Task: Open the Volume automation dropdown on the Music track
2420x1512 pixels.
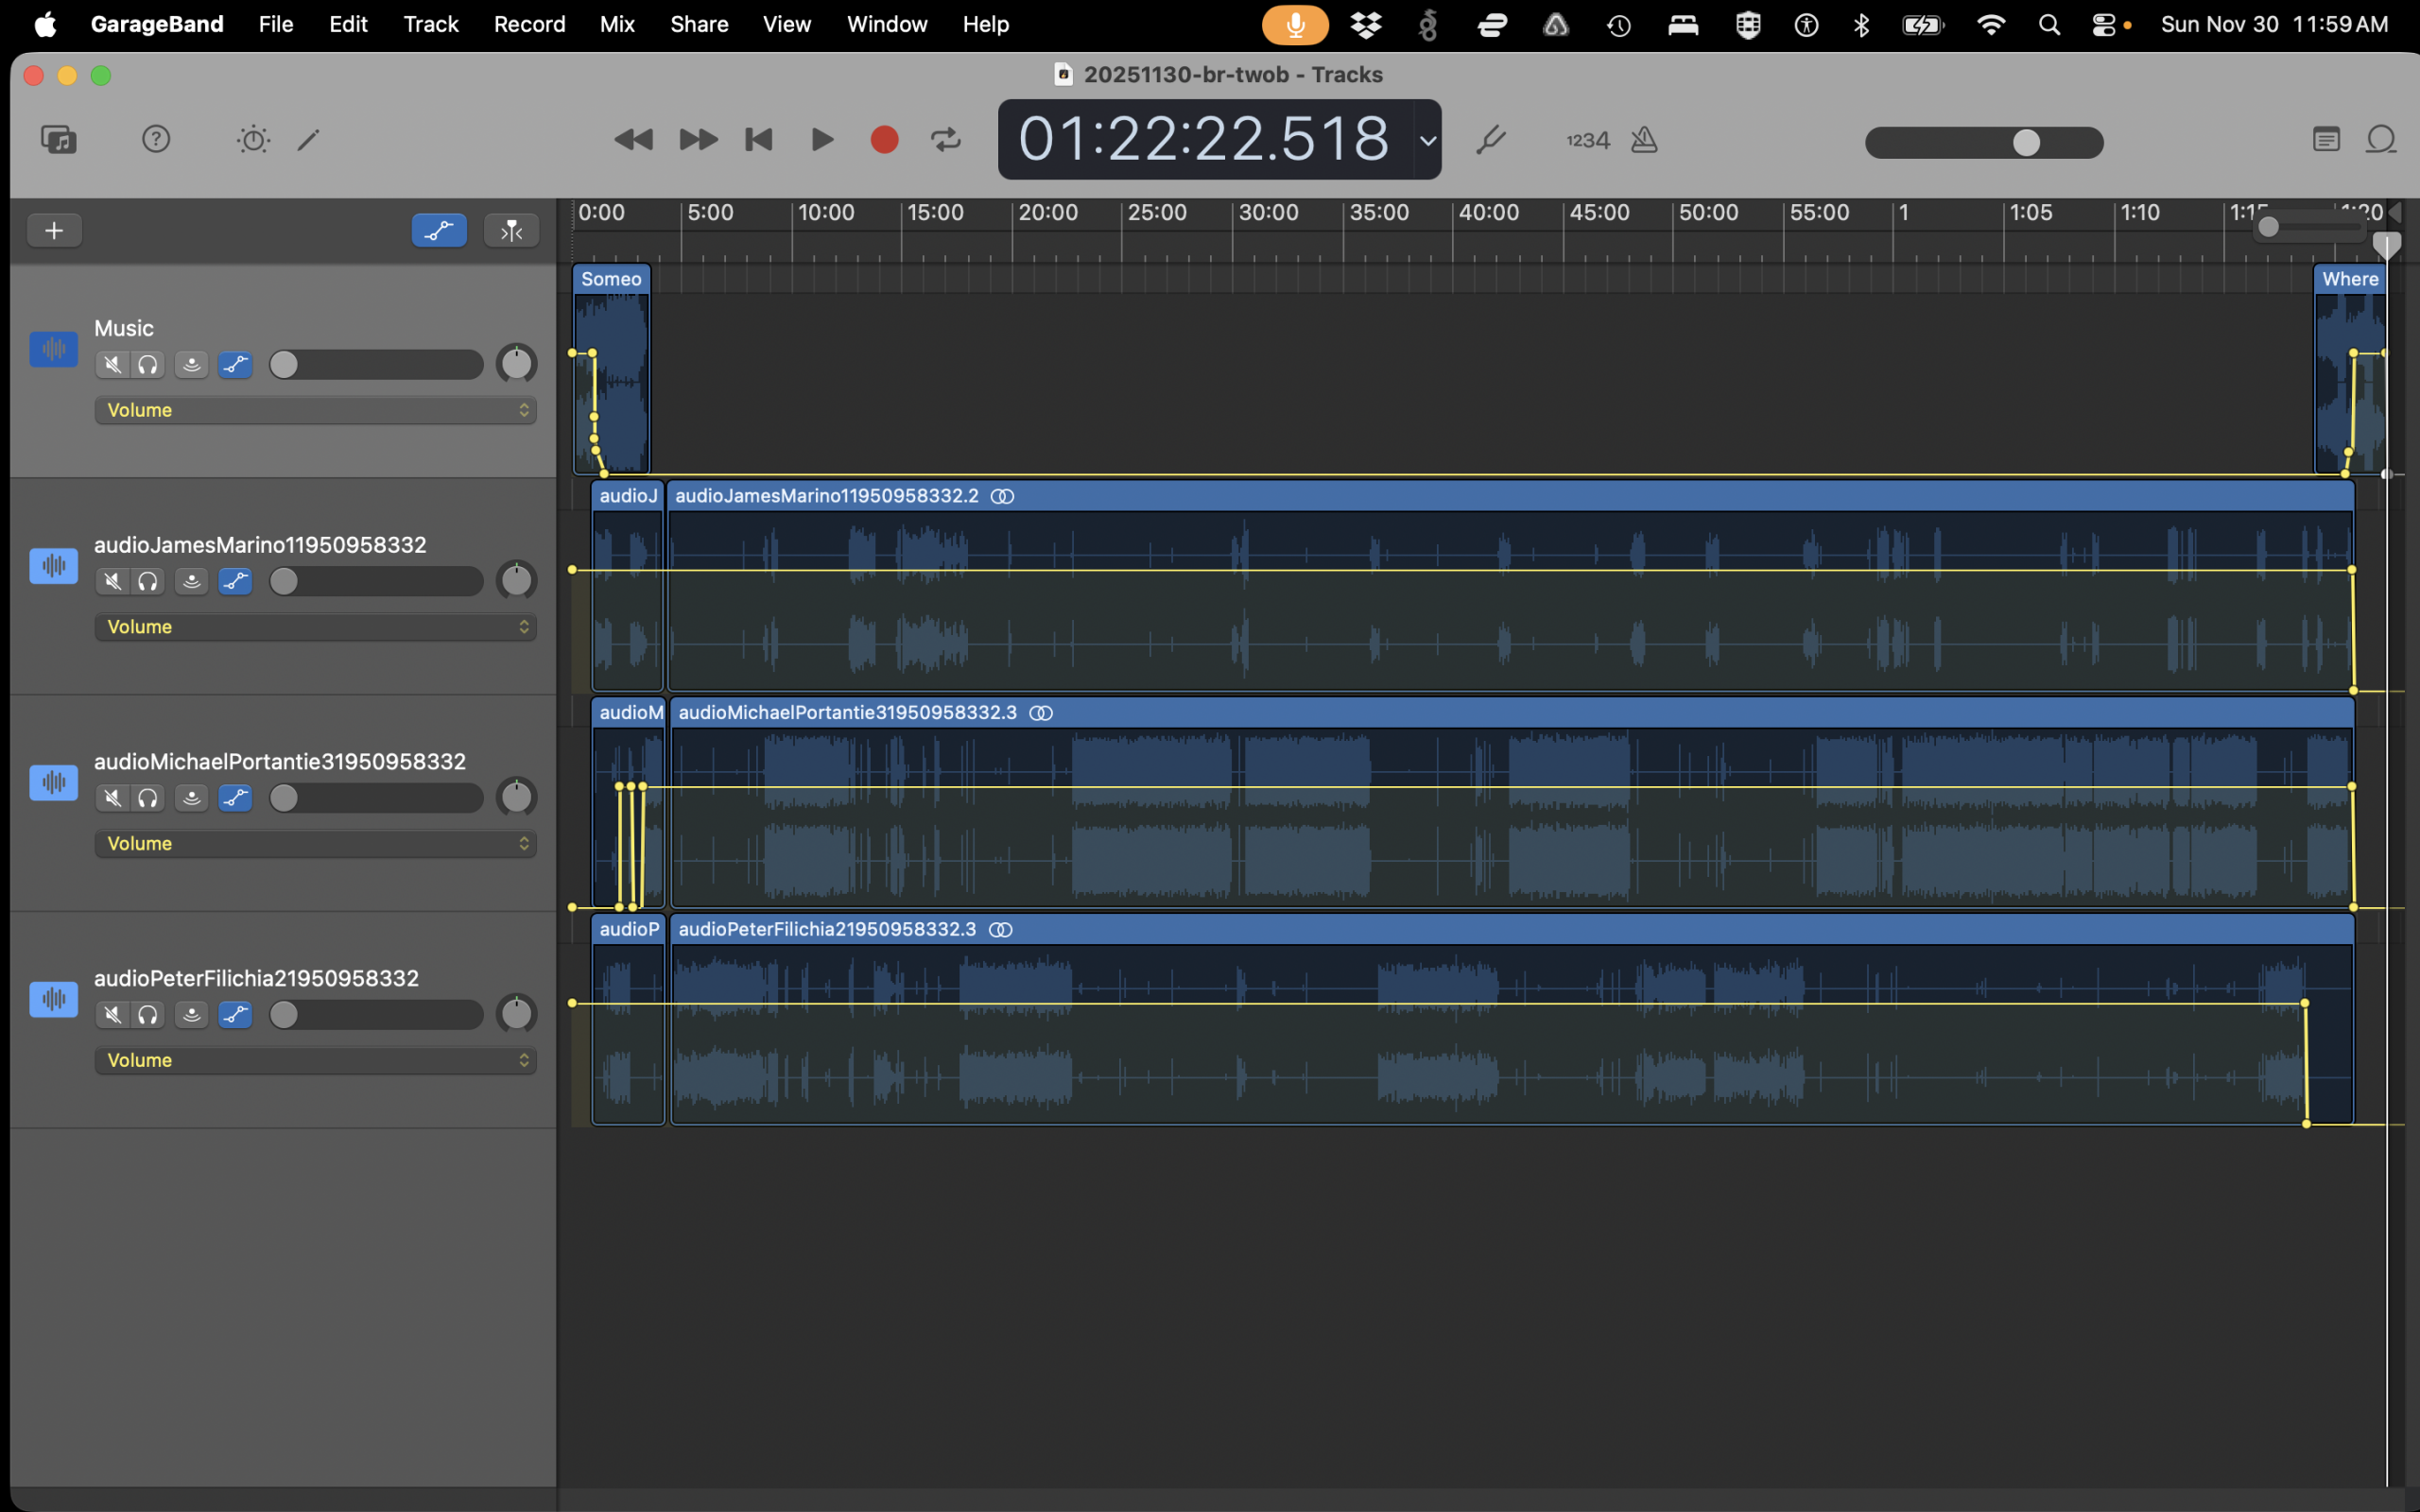Action: 315,410
